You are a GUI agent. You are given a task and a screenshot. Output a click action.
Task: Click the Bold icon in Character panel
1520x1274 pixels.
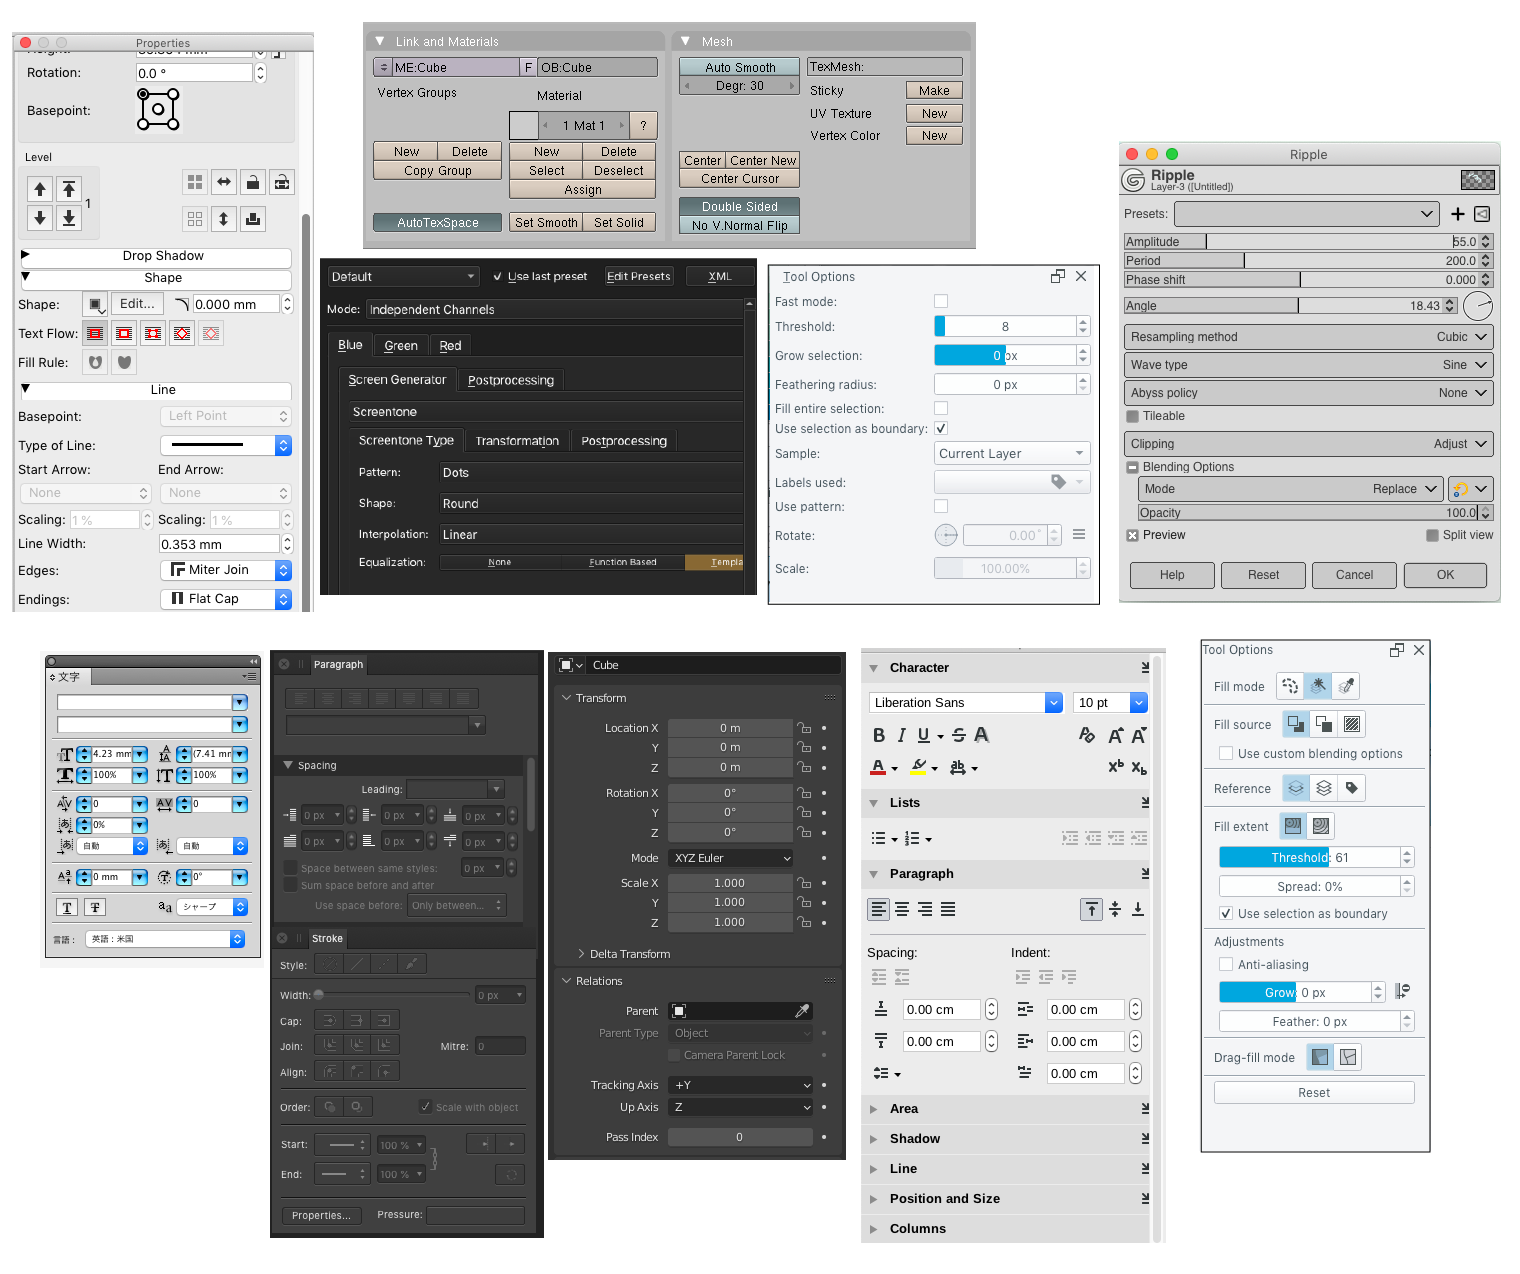click(x=879, y=735)
